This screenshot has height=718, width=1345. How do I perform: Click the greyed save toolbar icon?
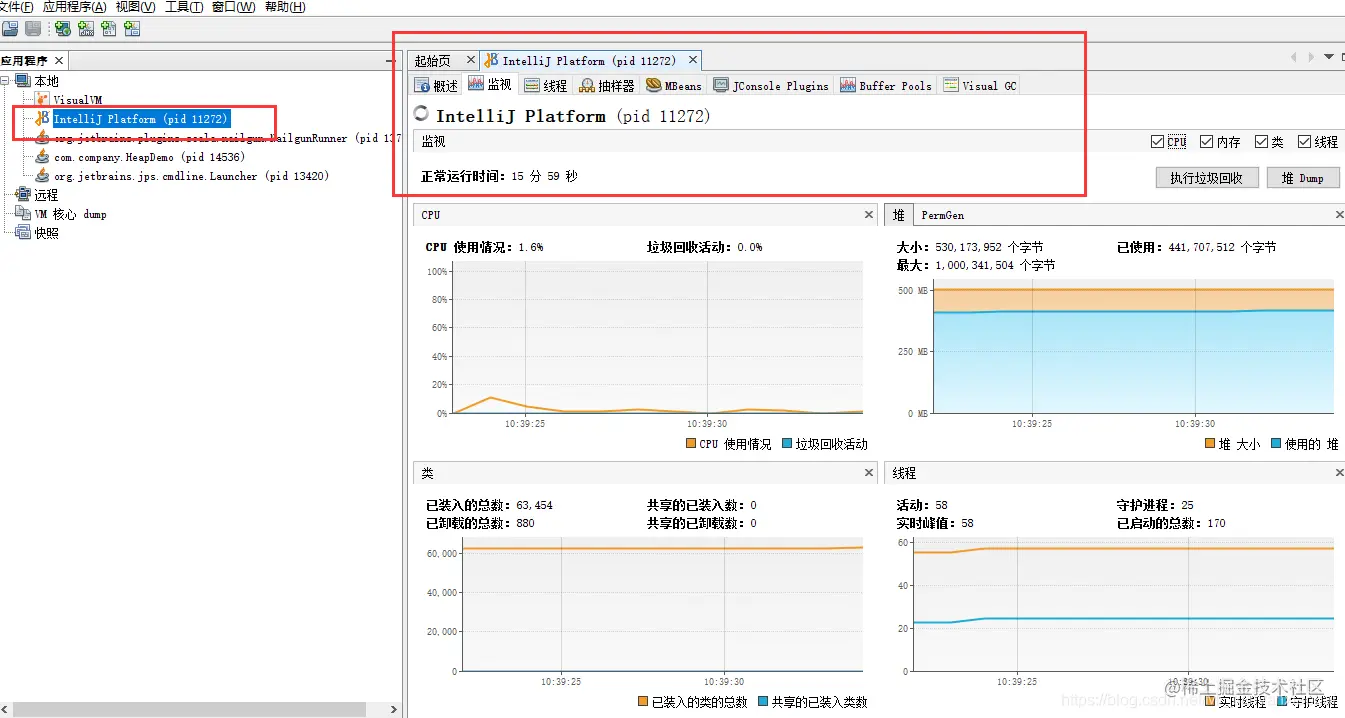[33, 29]
